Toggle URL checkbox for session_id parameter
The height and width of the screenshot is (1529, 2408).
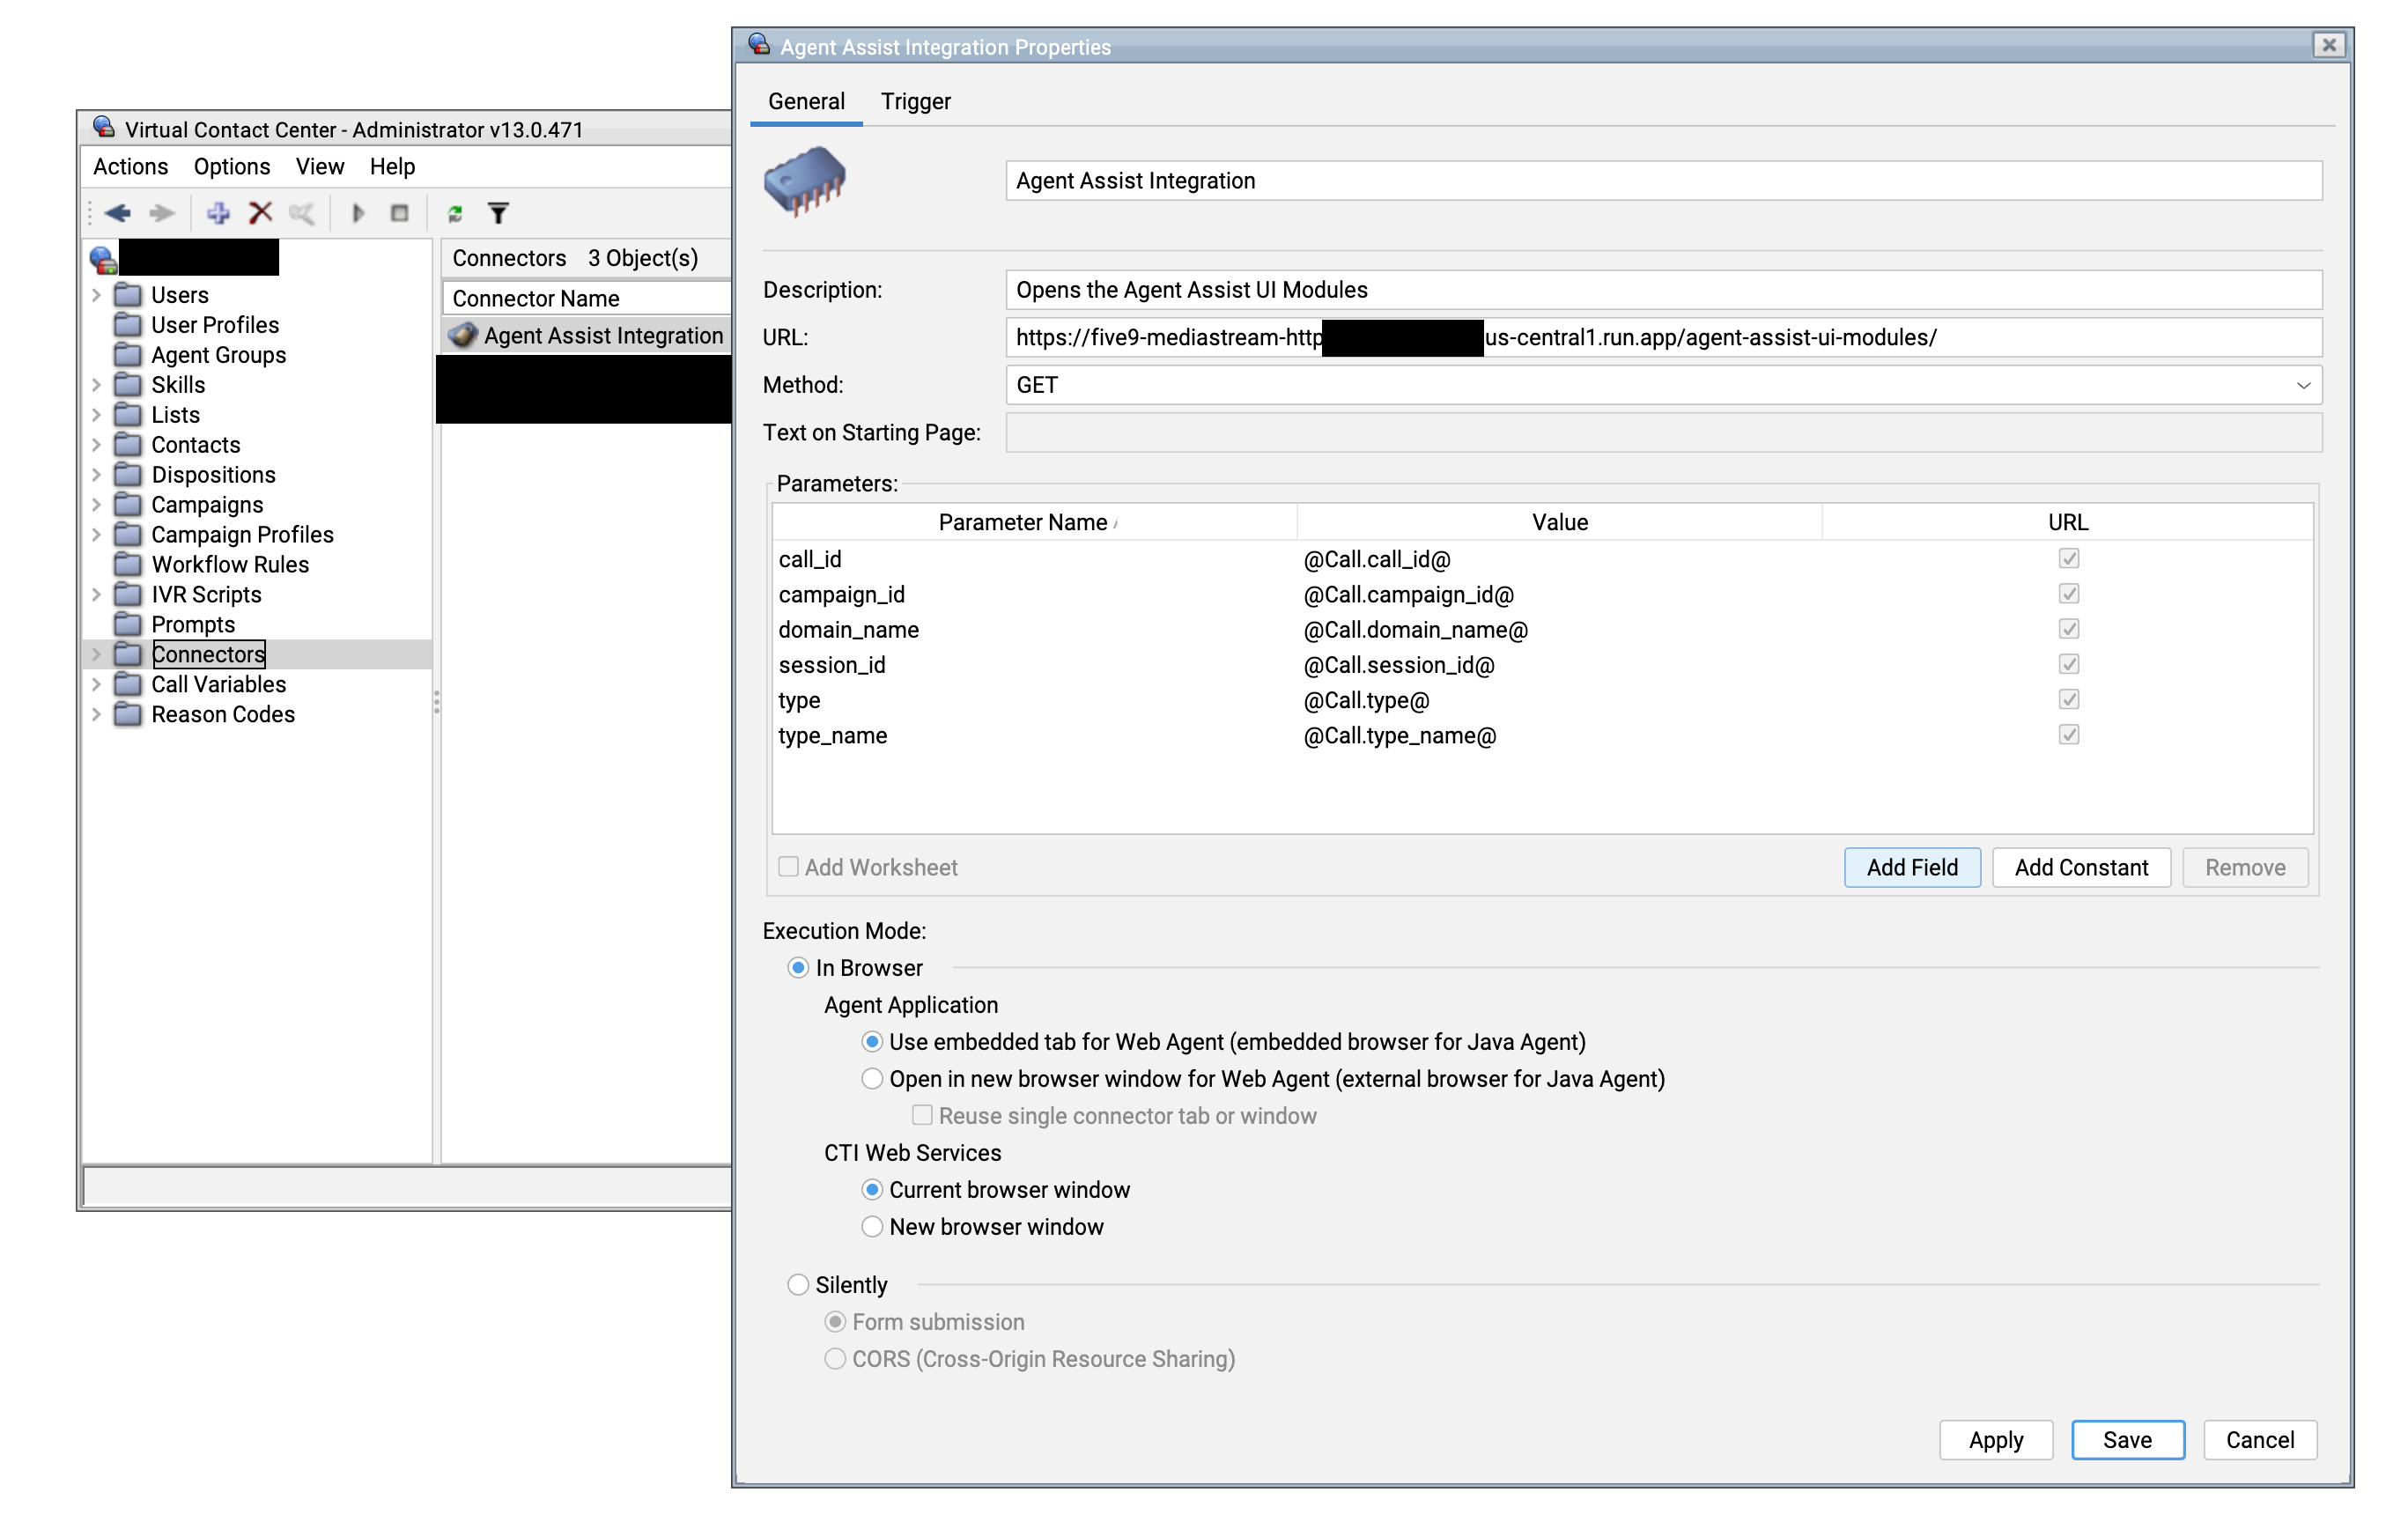click(2069, 664)
